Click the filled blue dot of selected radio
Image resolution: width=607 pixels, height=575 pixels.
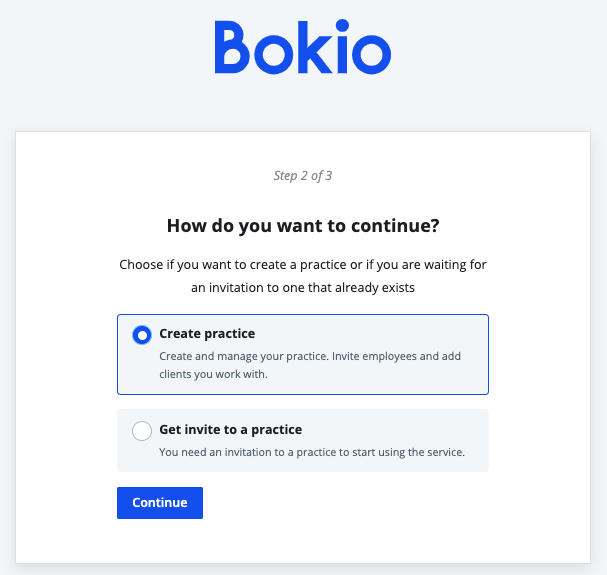point(142,336)
